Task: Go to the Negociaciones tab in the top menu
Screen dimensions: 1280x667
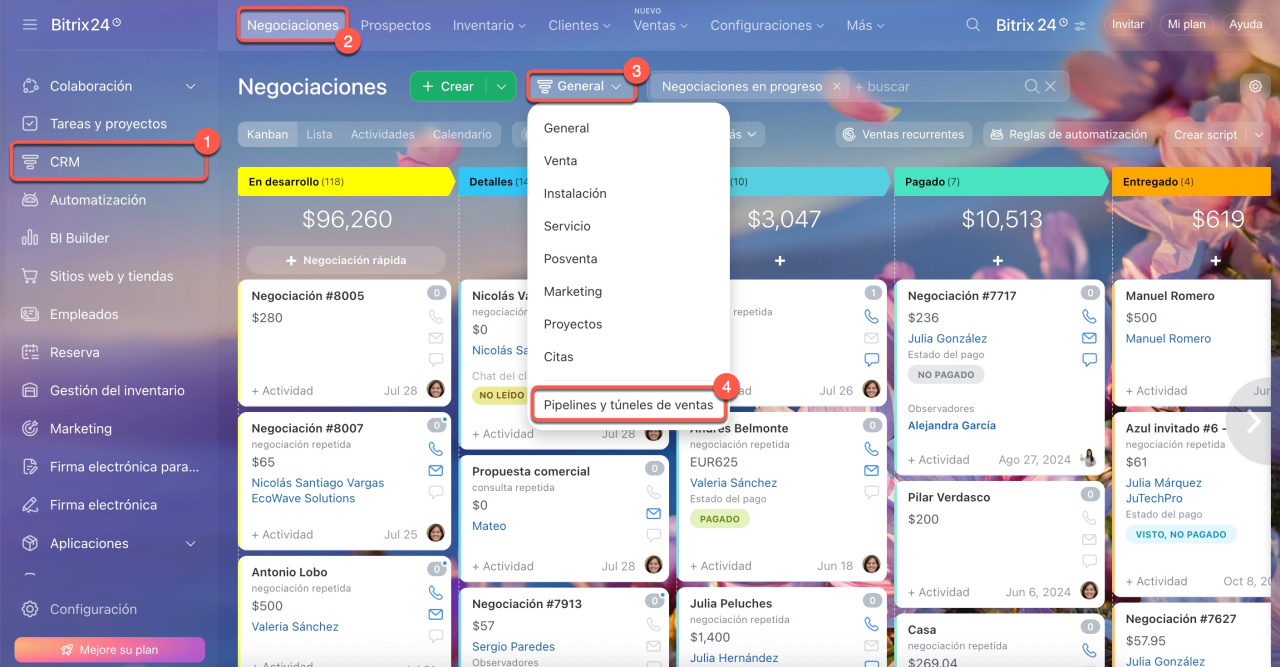Action: click(293, 25)
